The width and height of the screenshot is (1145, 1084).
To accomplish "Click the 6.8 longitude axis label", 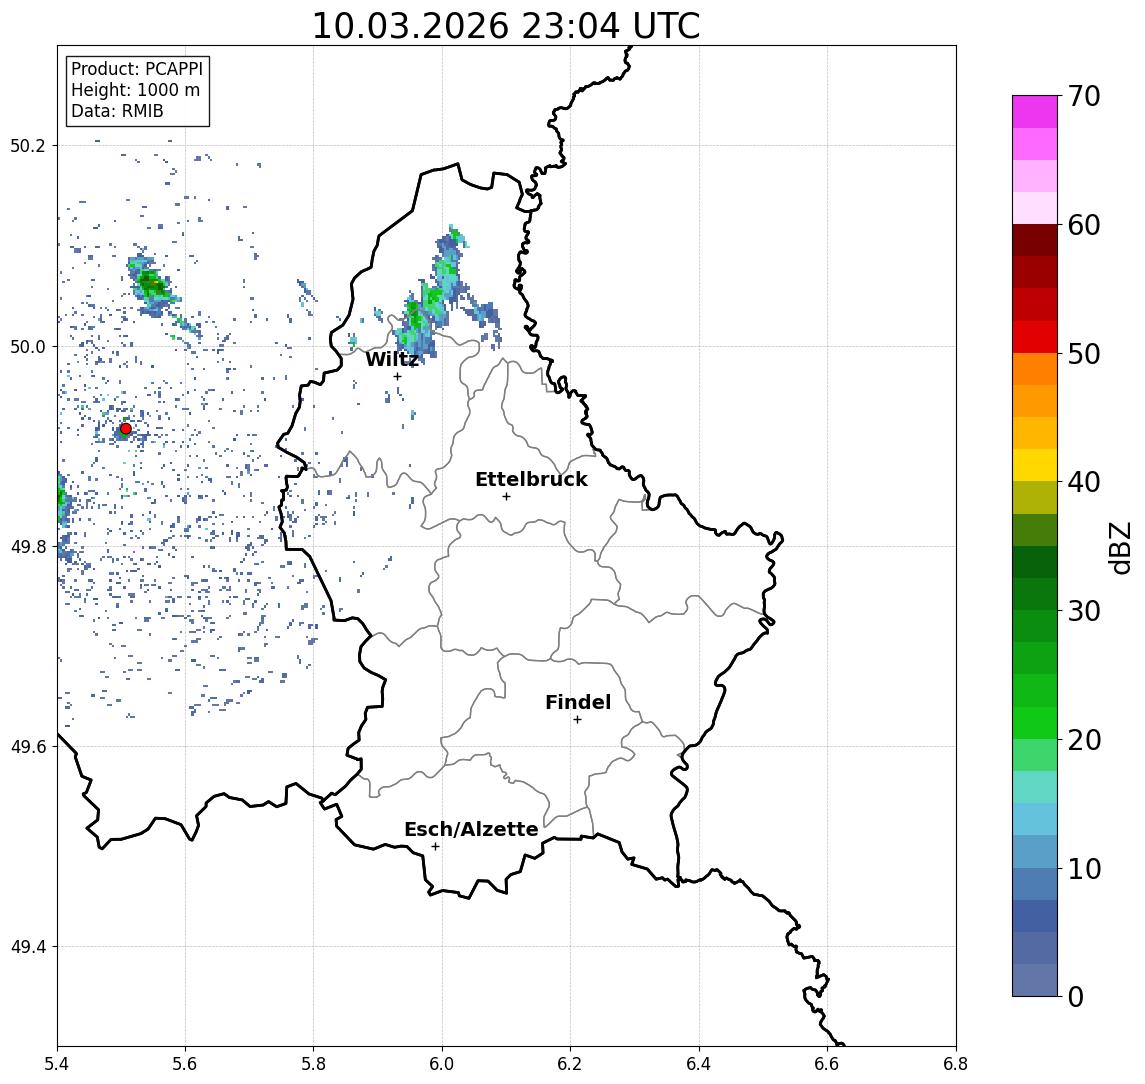I will (956, 1064).
